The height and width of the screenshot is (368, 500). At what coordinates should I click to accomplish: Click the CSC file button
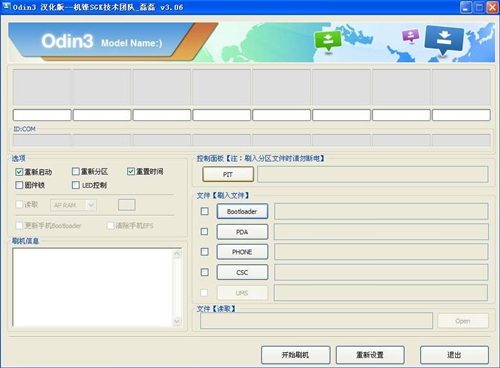(242, 272)
